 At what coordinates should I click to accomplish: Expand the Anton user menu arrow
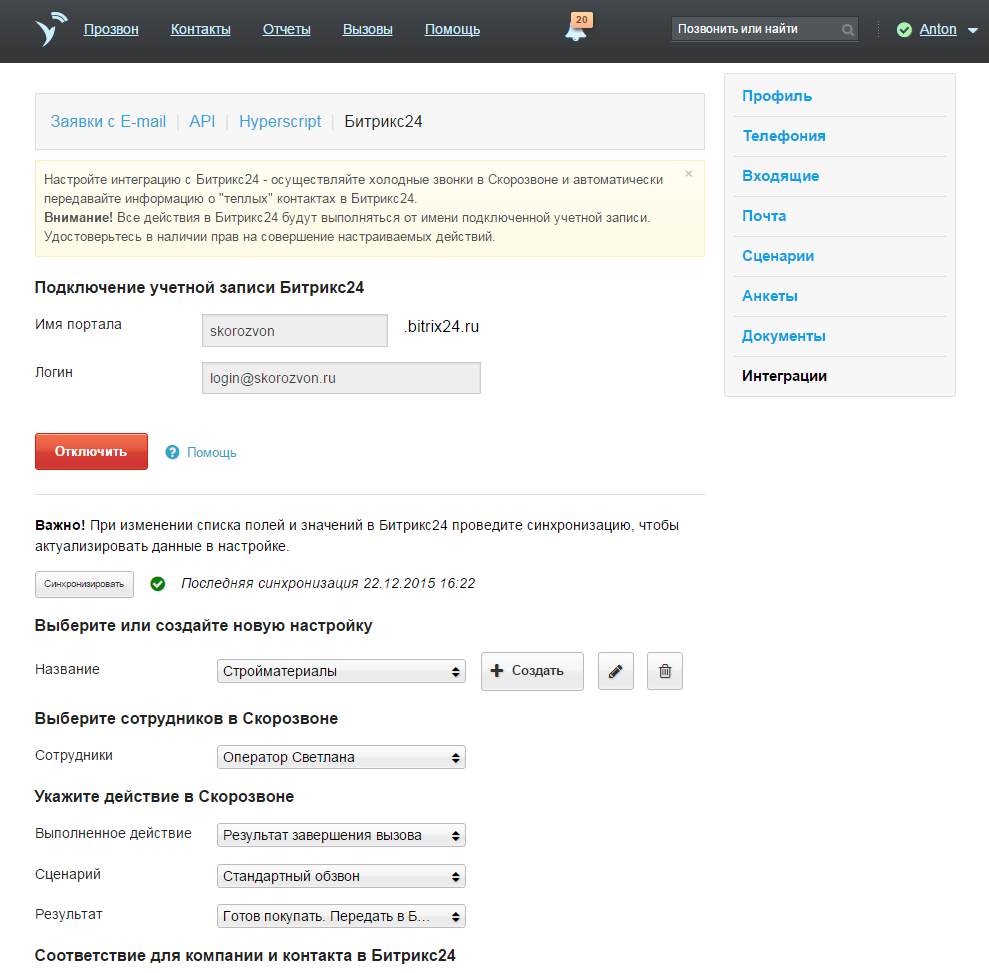tap(973, 30)
